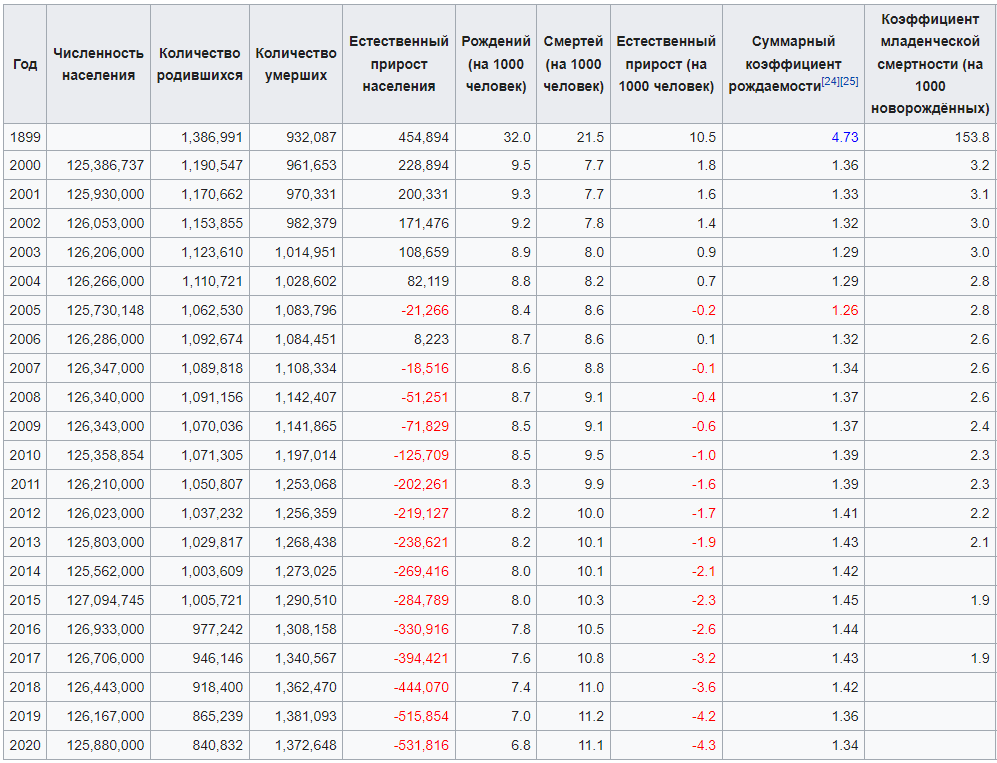The width and height of the screenshot is (997, 763).
Task: Click death rate value 10.8
Action: pyautogui.click(x=591, y=659)
